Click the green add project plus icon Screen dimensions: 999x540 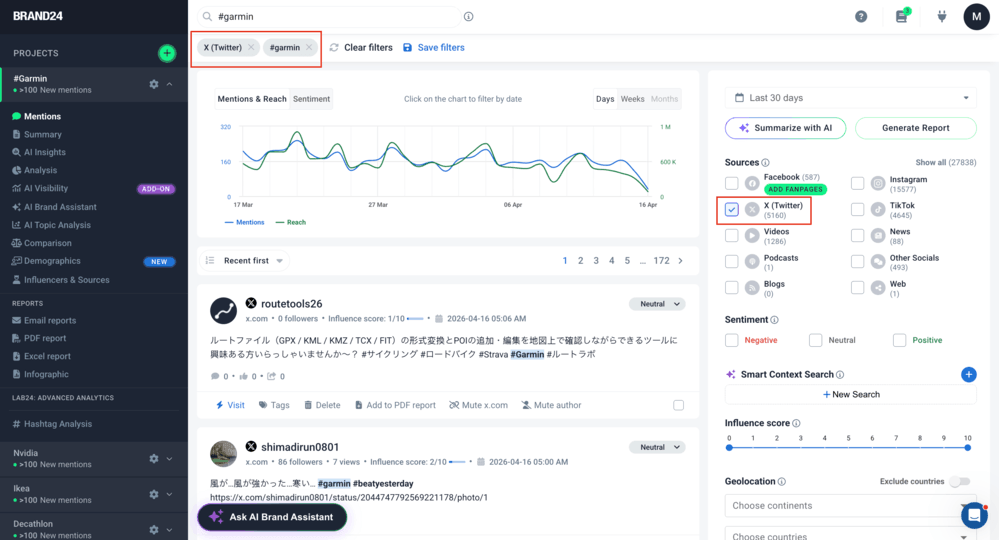pyautogui.click(x=167, y=53)
